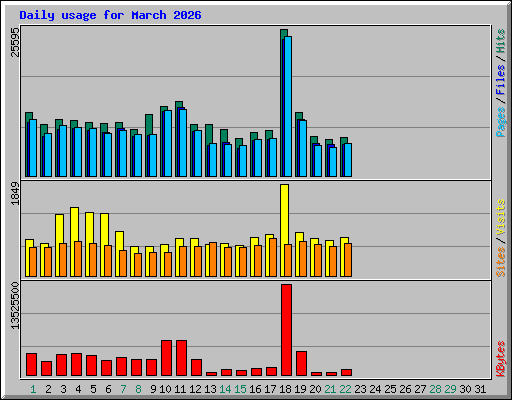Click the orange Sites bar for day 22
The image size is (512, 400).
pyautogui.click(x=348, y=260)
